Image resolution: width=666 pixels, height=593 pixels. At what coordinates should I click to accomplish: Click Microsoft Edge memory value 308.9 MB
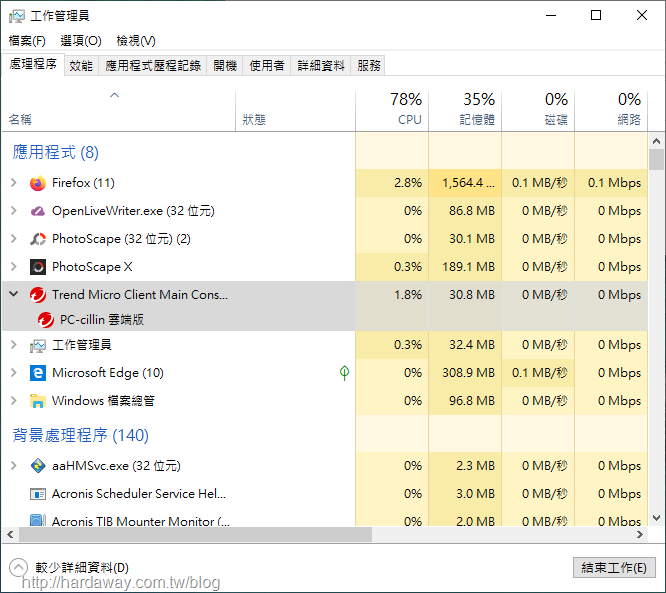tap(468, 373)
